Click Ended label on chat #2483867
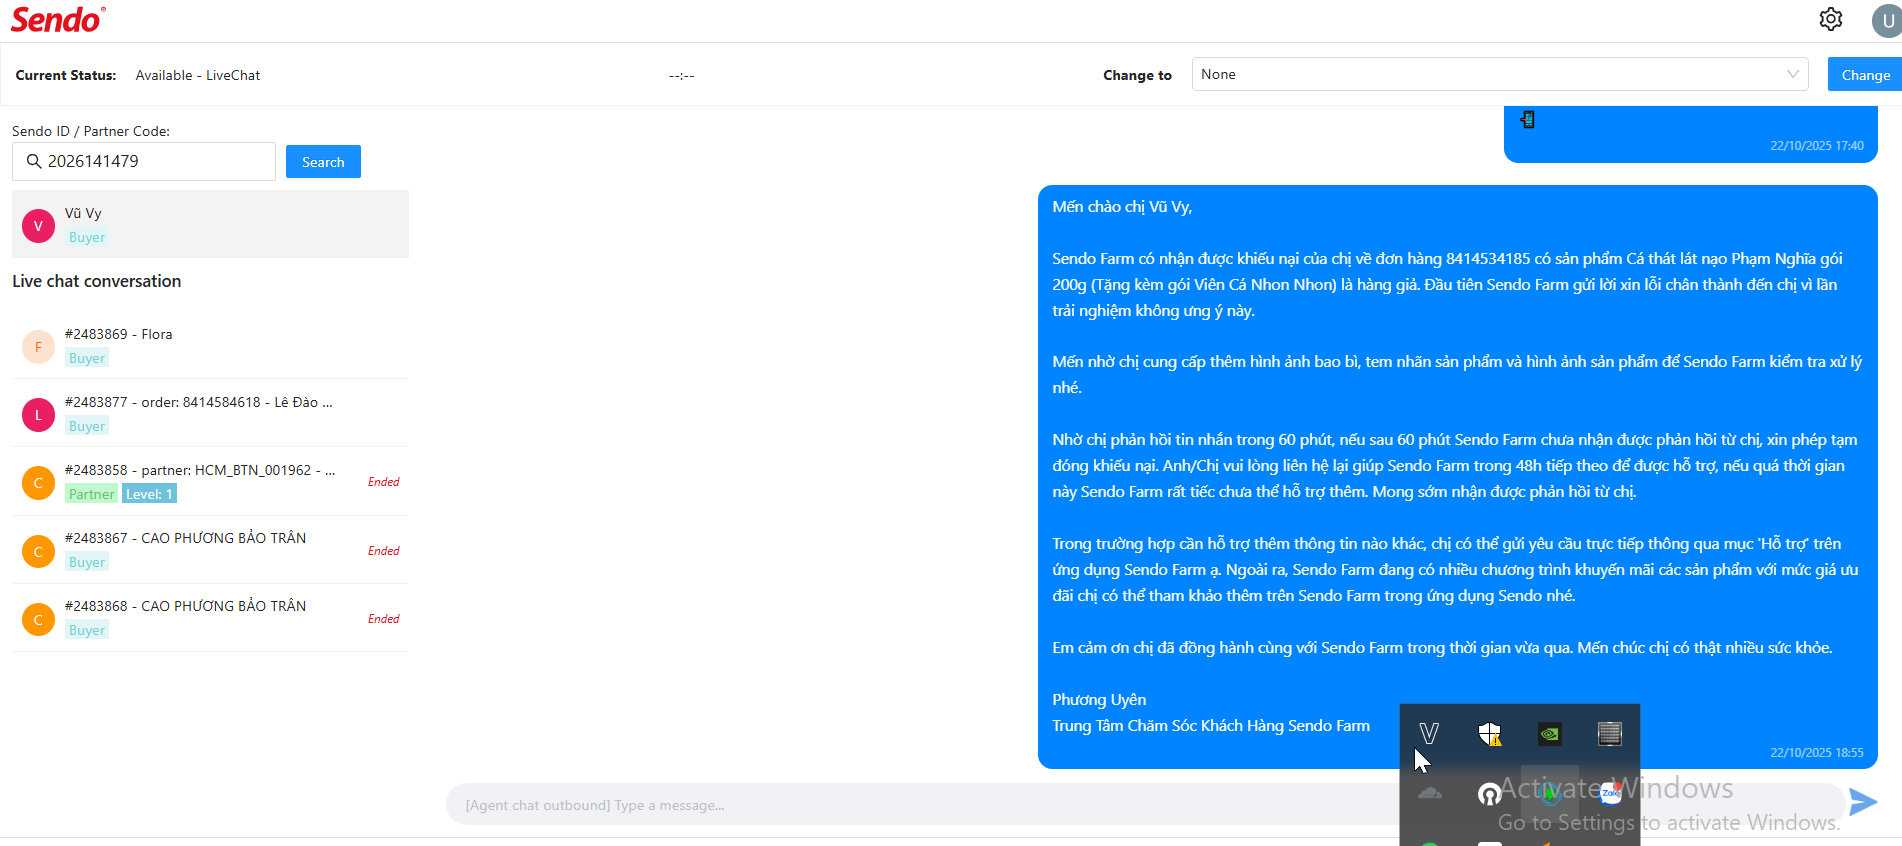 [383, 551]
